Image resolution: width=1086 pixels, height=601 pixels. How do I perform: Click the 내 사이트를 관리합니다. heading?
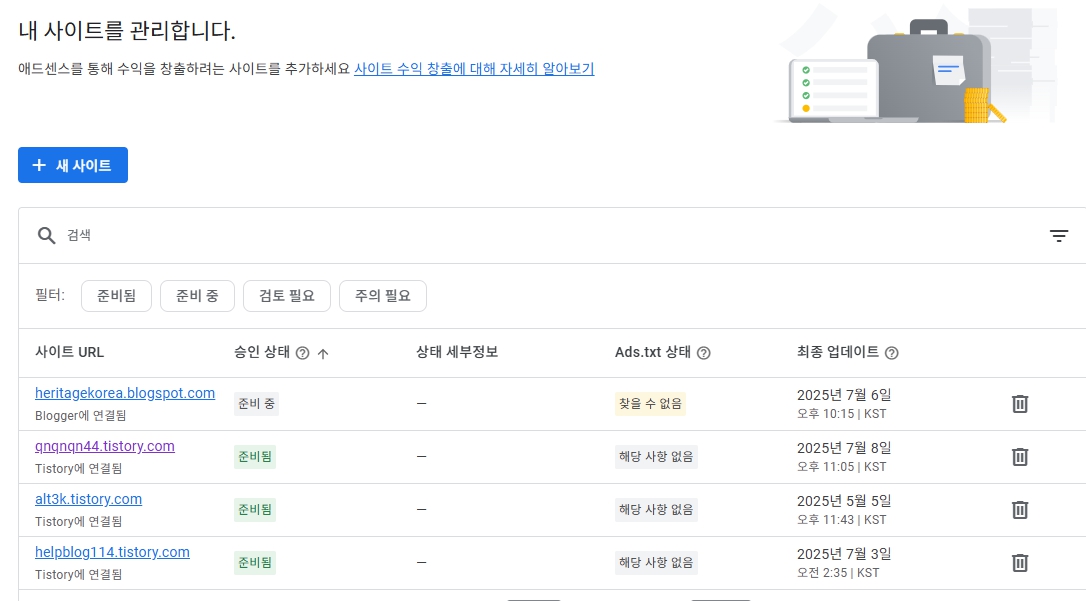(127, 30)
